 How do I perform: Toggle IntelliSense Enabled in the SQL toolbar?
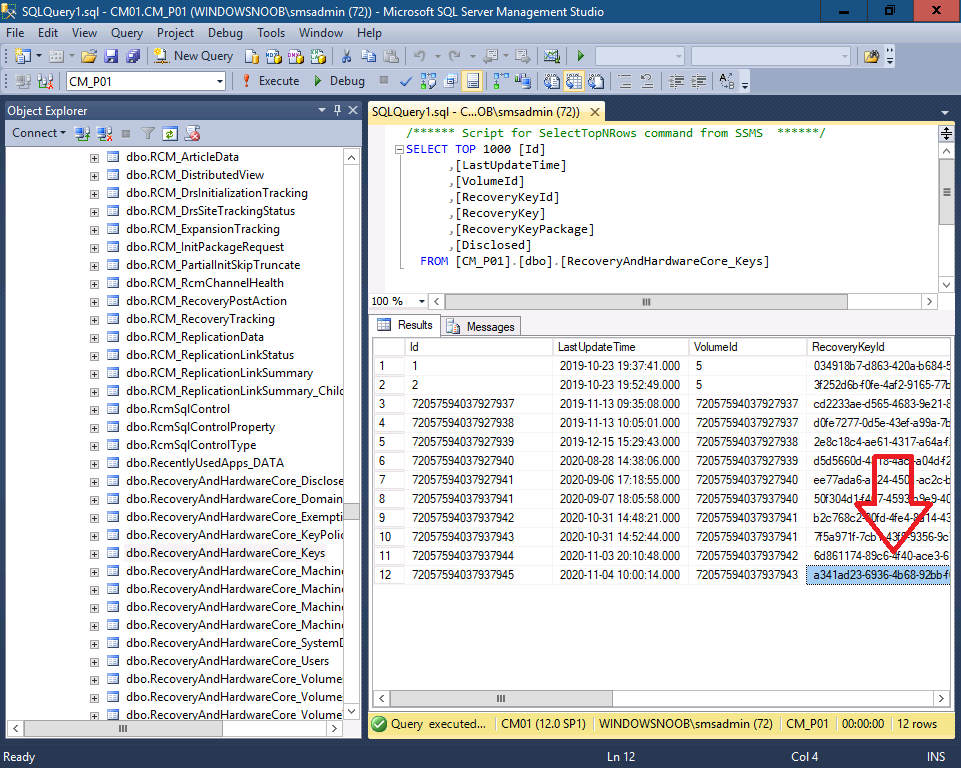tap(473, 81)
